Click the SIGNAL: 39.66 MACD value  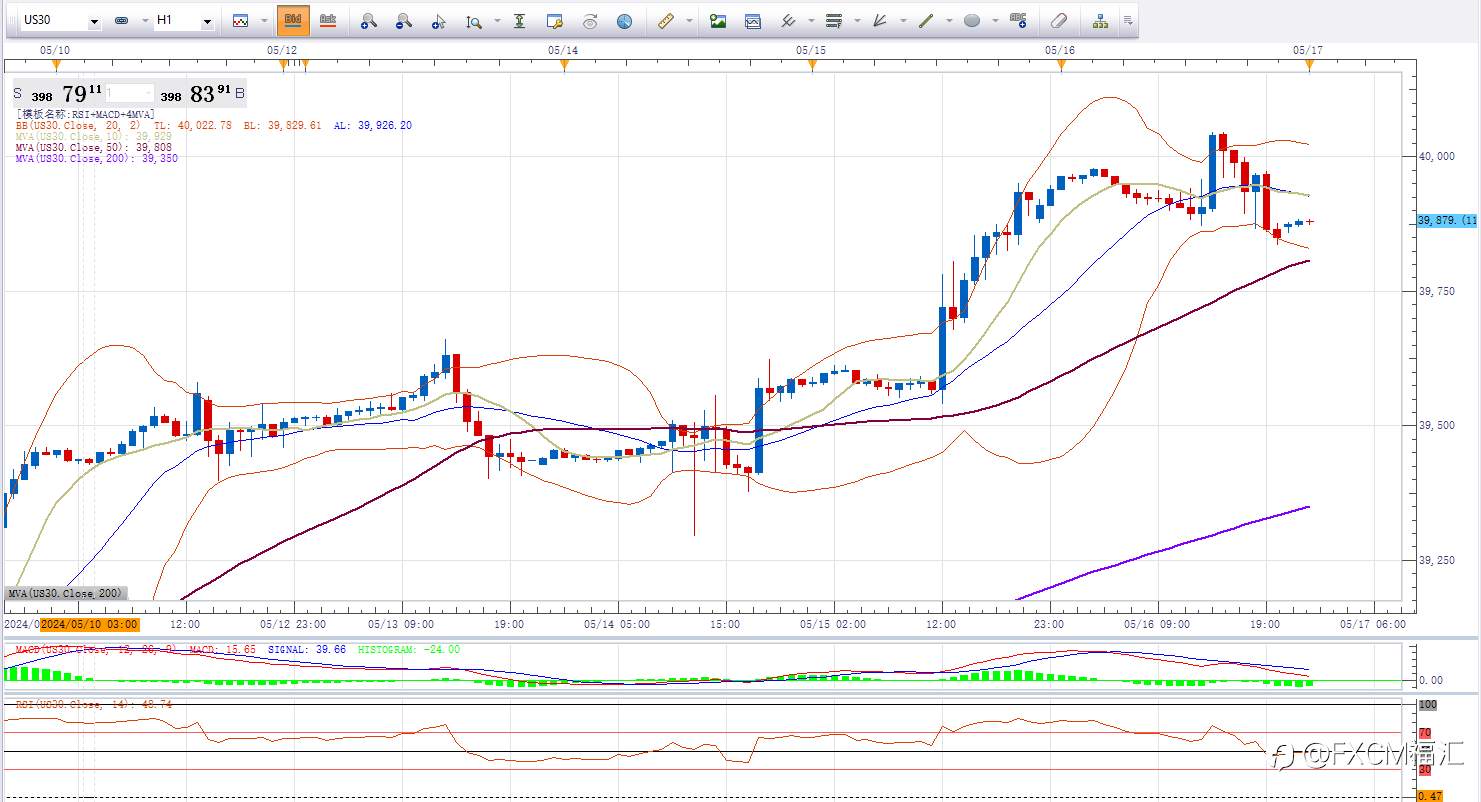[x=307, y=649]
